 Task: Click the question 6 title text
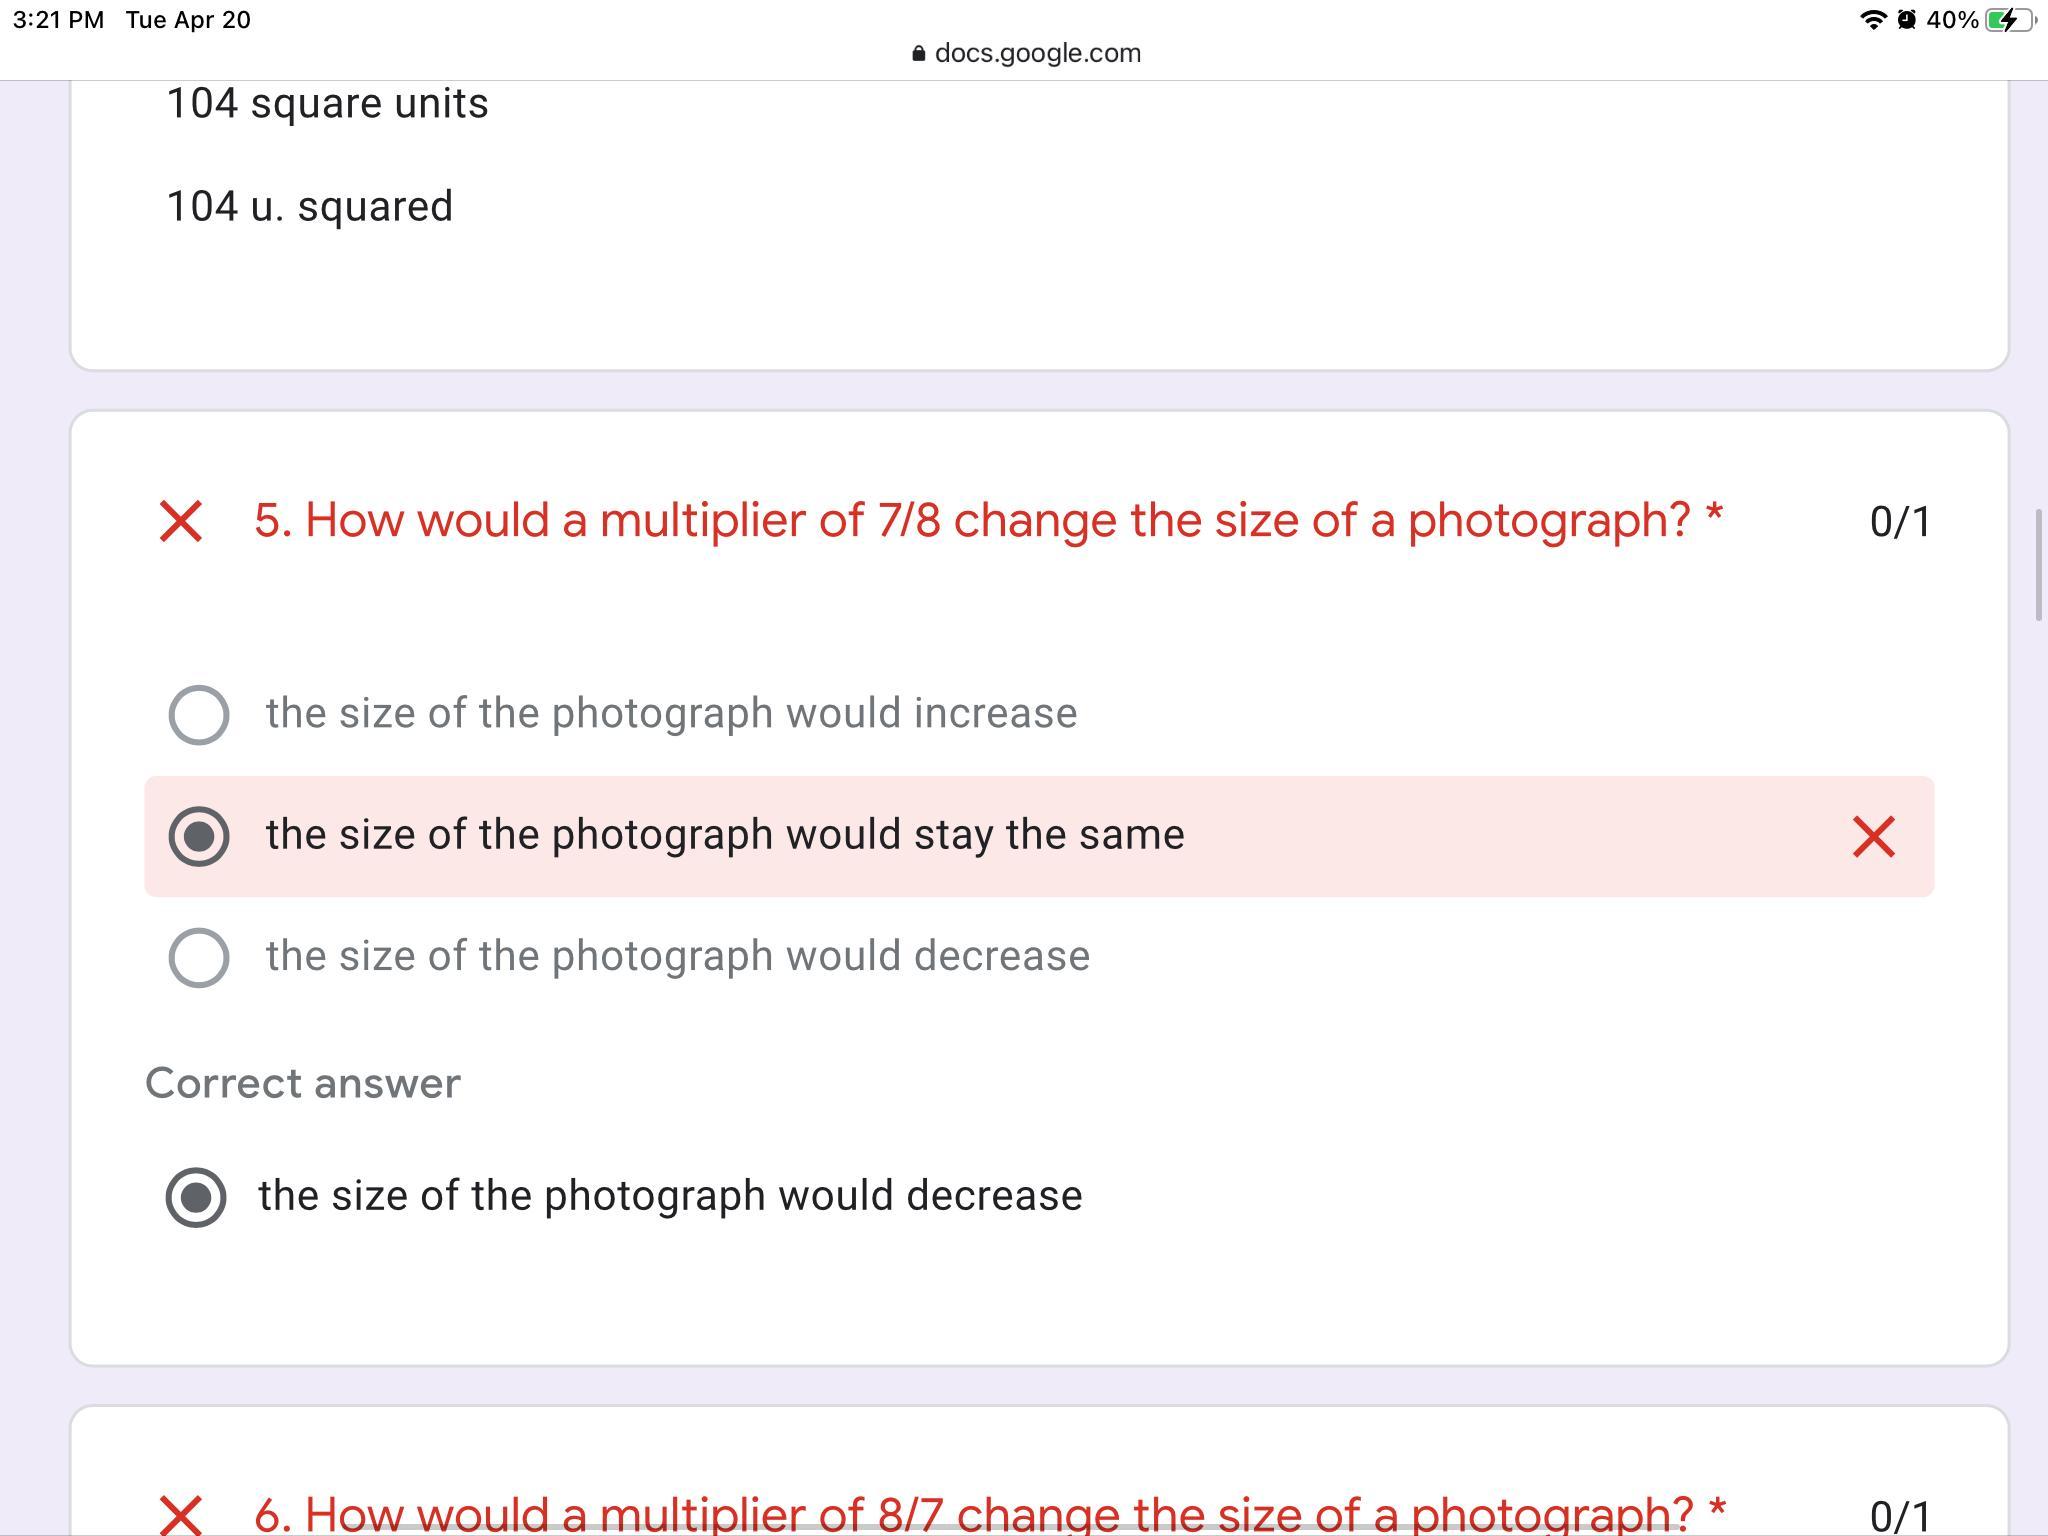coord(988,1514)
